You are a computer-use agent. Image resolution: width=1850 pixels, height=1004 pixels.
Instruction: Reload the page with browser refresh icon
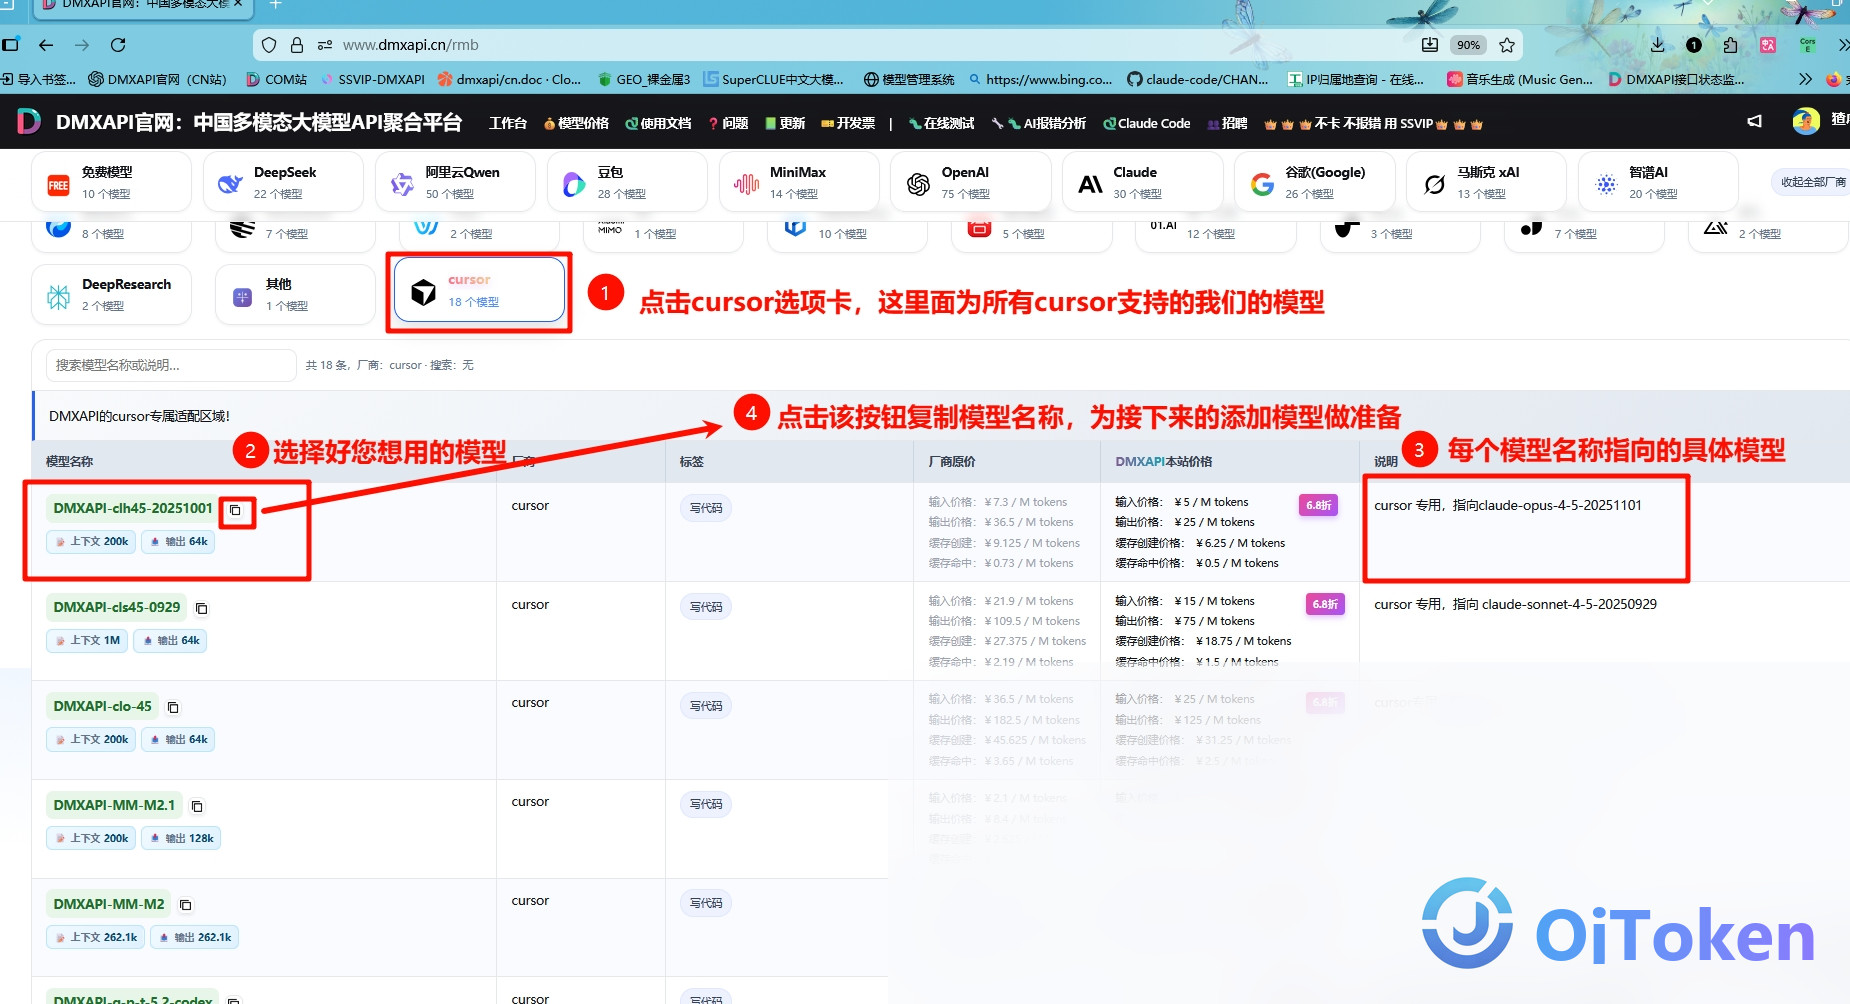[118, 45]
